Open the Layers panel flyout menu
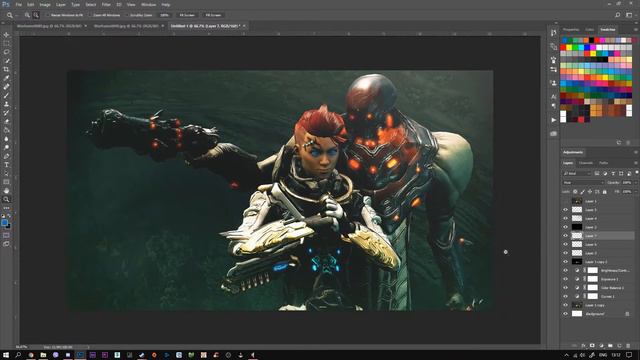Screen dimensions: 640x360 point(636,163)
